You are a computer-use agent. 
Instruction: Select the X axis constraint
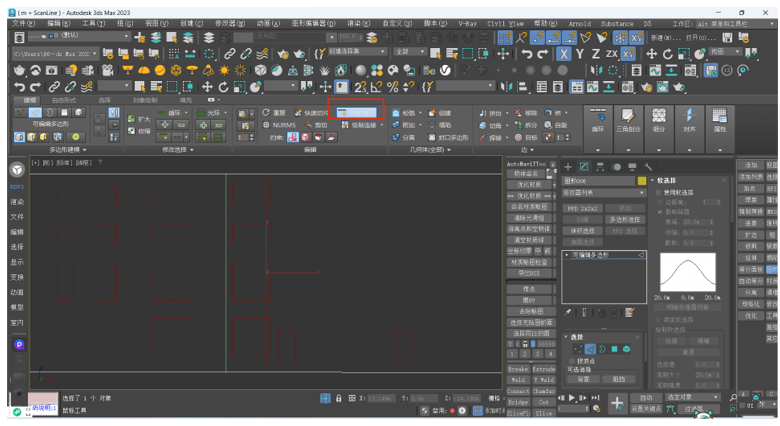coord(564,54)
